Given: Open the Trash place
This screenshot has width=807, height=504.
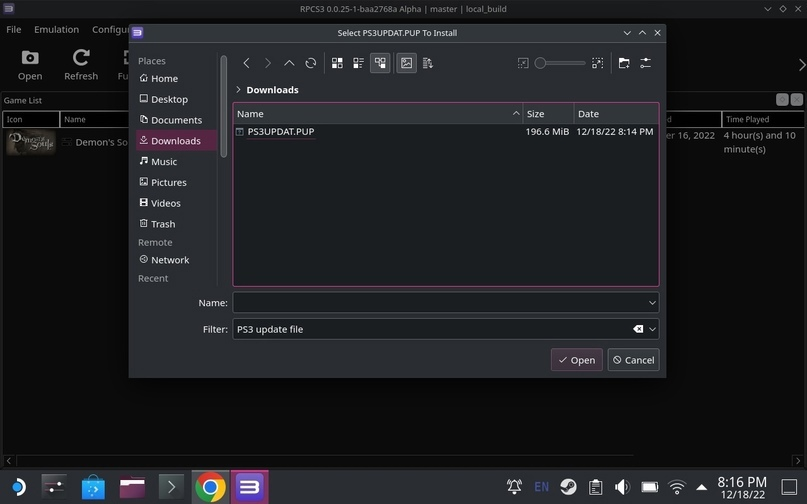Looking at the screenshot, I should click(x=177, y=224).
